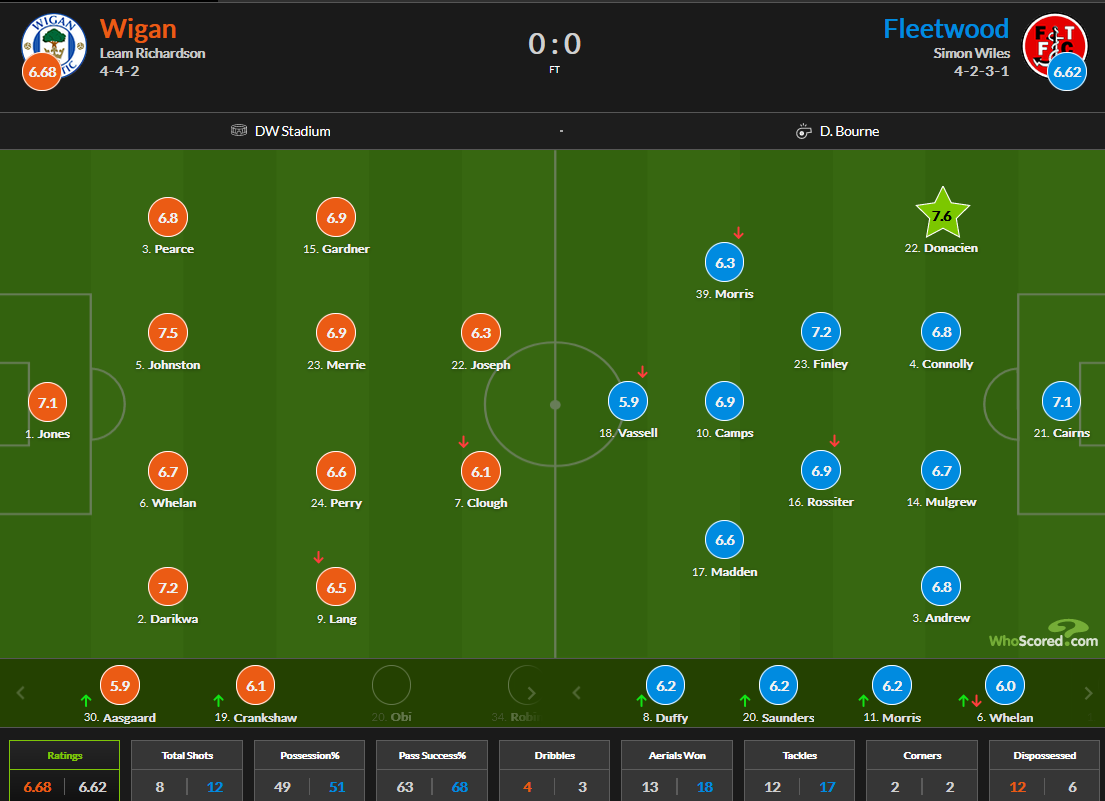Image resolution: width=1105 pixels, height=801 pixels.
Task: Click the stadium icon beside DW Stadium
Action: [x=239, y=131]
